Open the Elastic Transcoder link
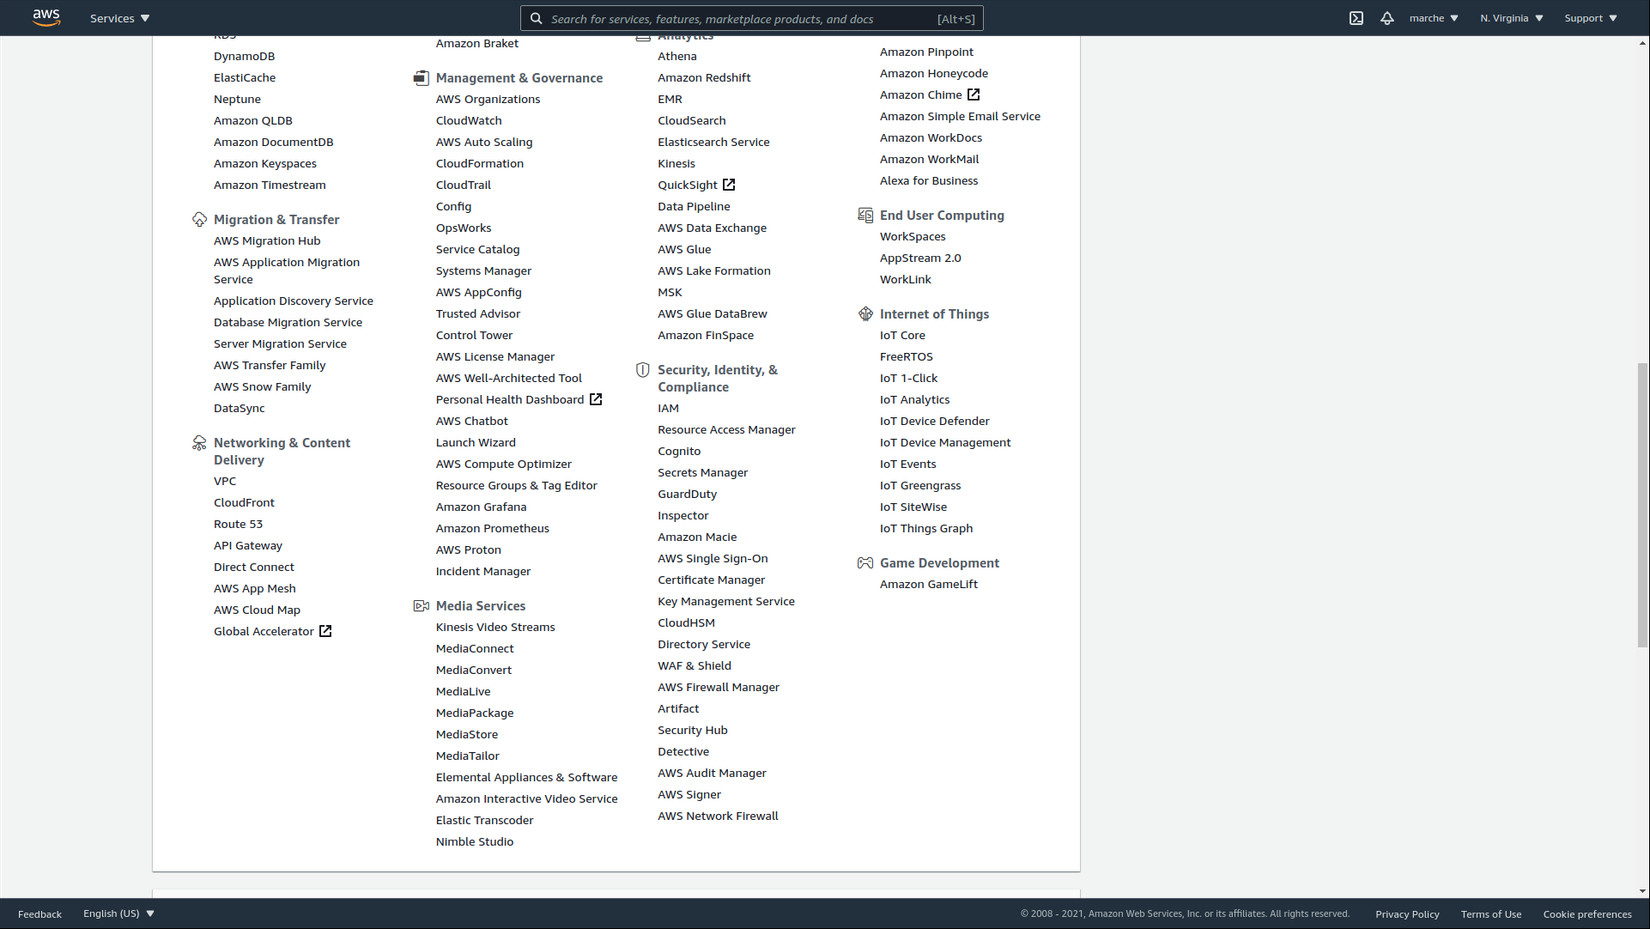This screenshot has height=929, width=1650. [x=485, y=820]
